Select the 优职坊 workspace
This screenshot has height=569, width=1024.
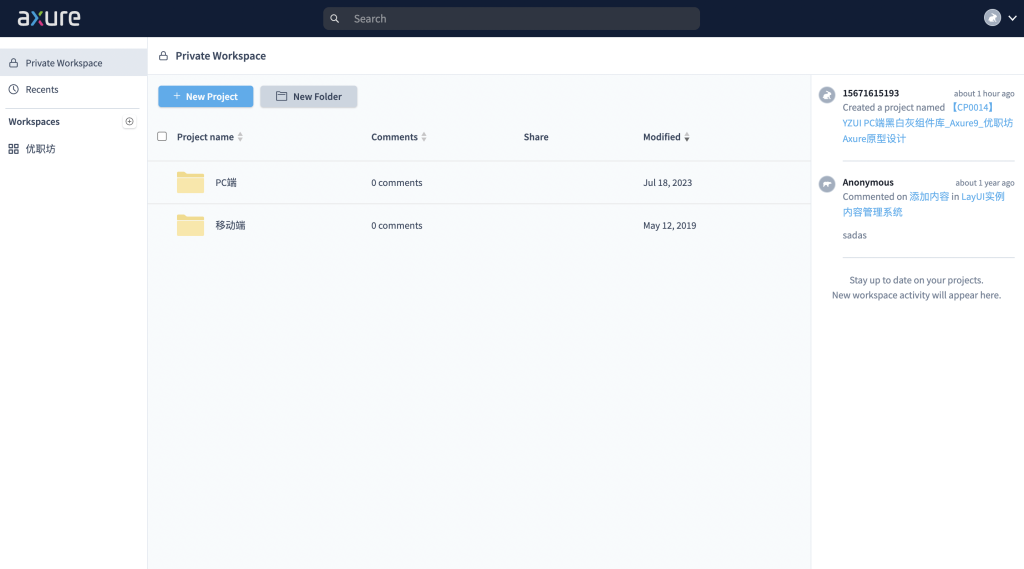40,149
